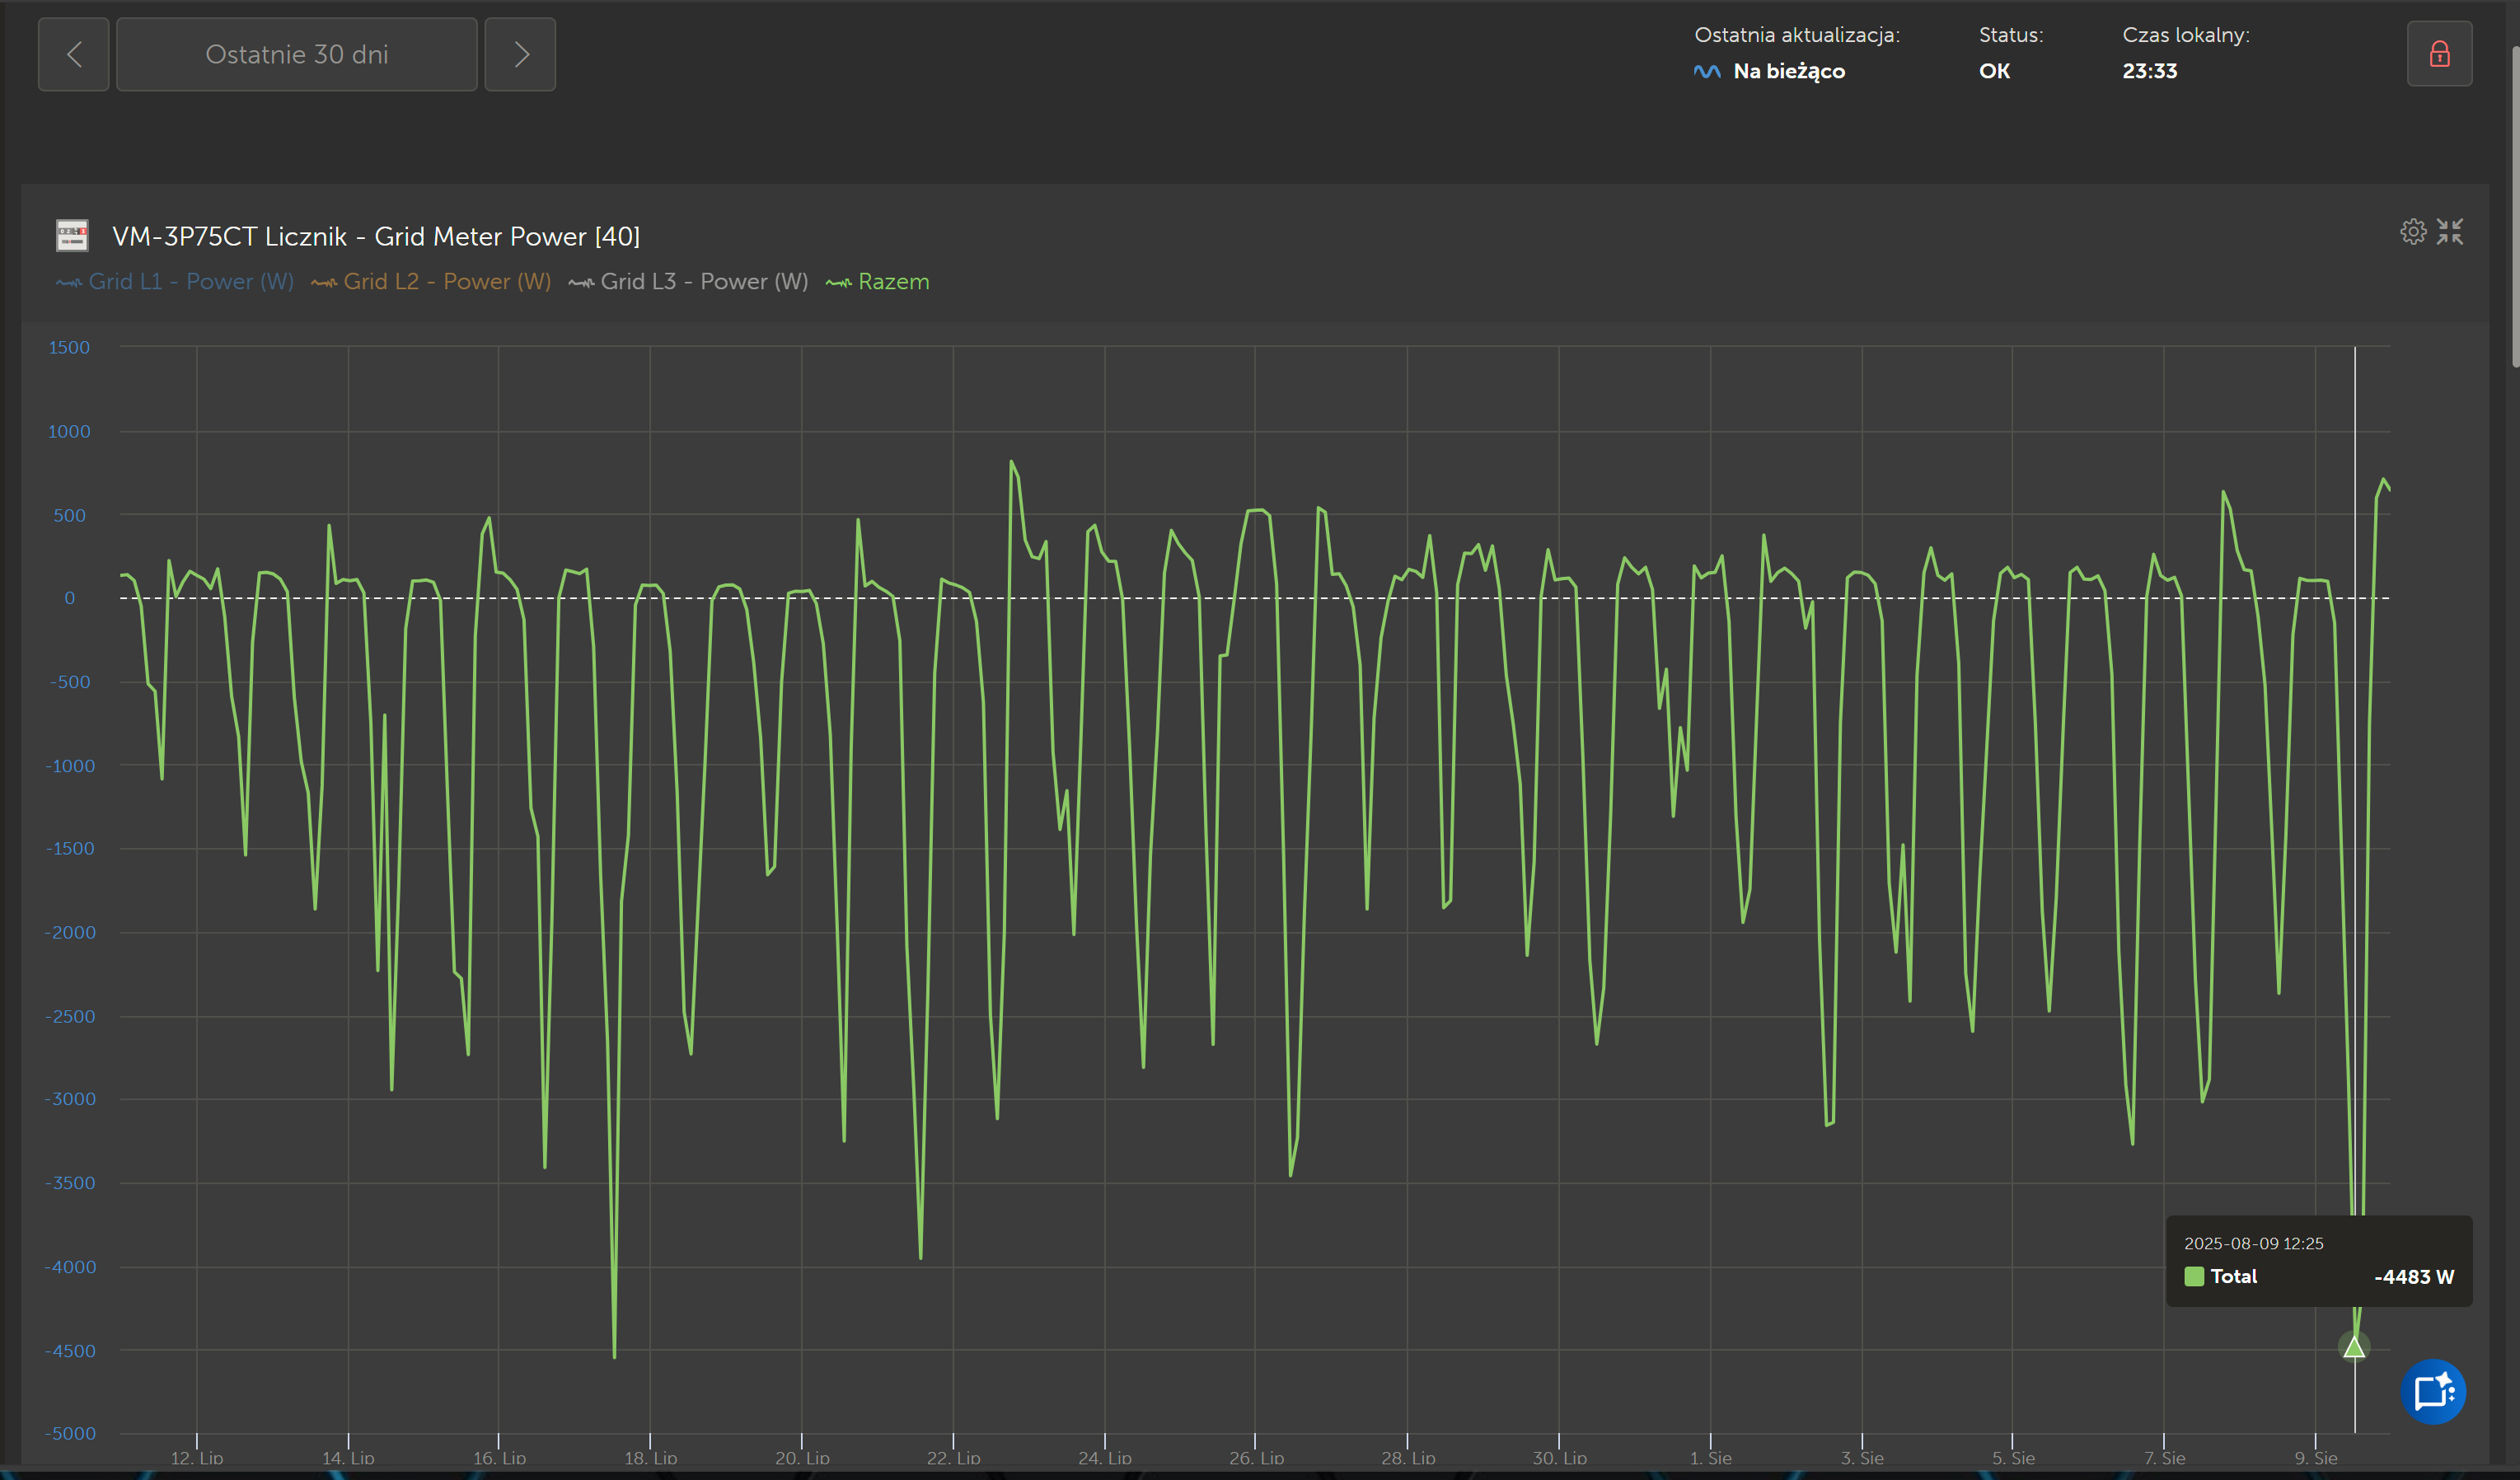The image size is (2520, 1480).
Task: Collapse the chart with shrink arrows icon
Action: tap(2449, 232)
